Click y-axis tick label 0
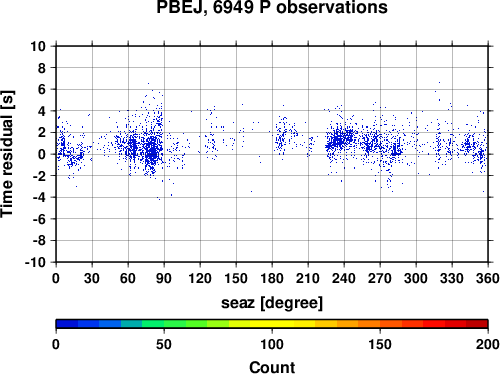The image size is (500, 374). (42, 154)
